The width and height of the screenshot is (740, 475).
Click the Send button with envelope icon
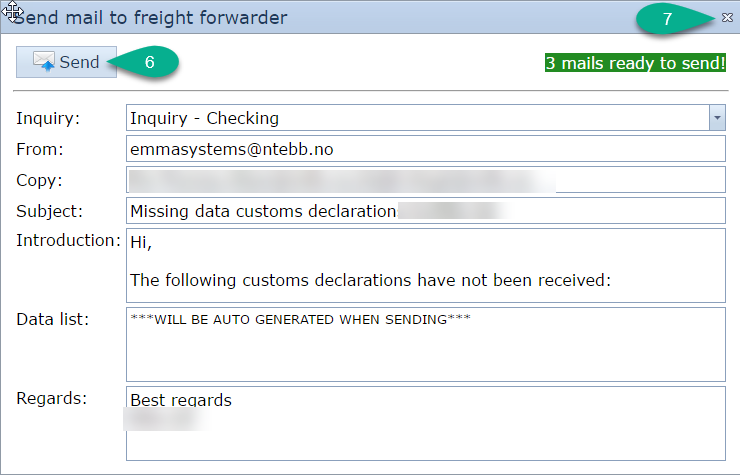67,62
